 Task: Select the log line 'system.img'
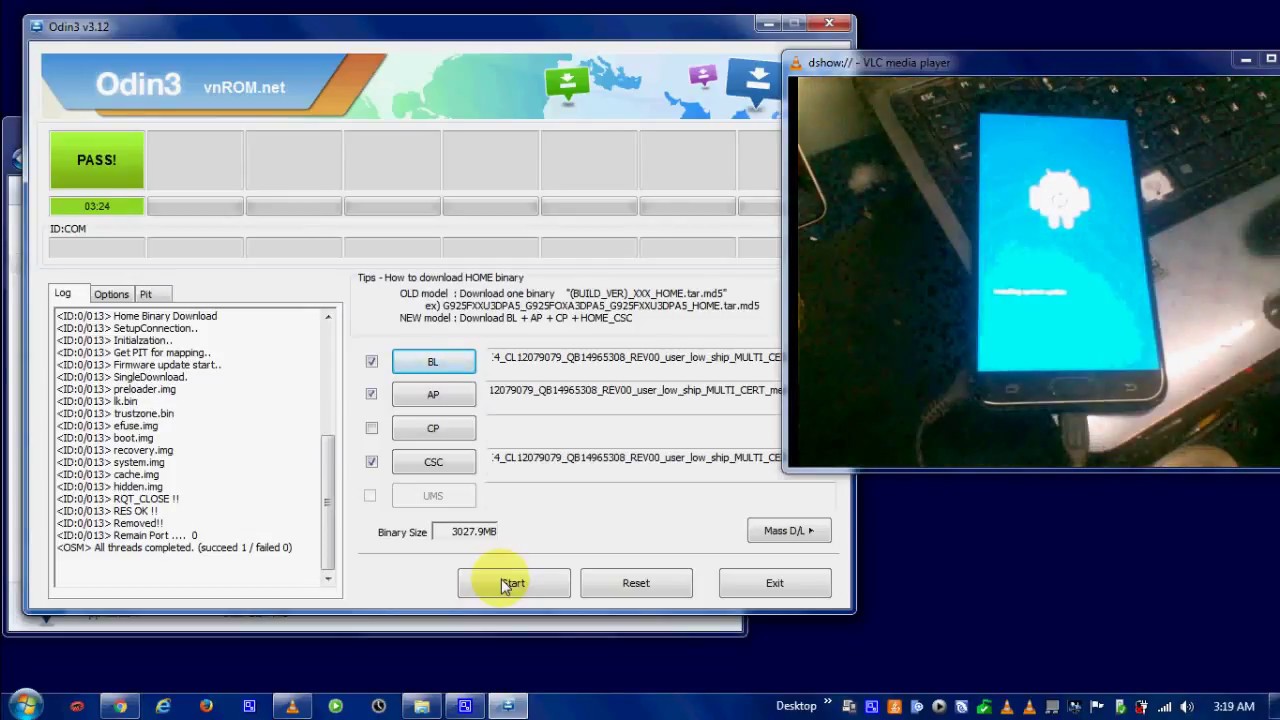click(x=110, y=462)
